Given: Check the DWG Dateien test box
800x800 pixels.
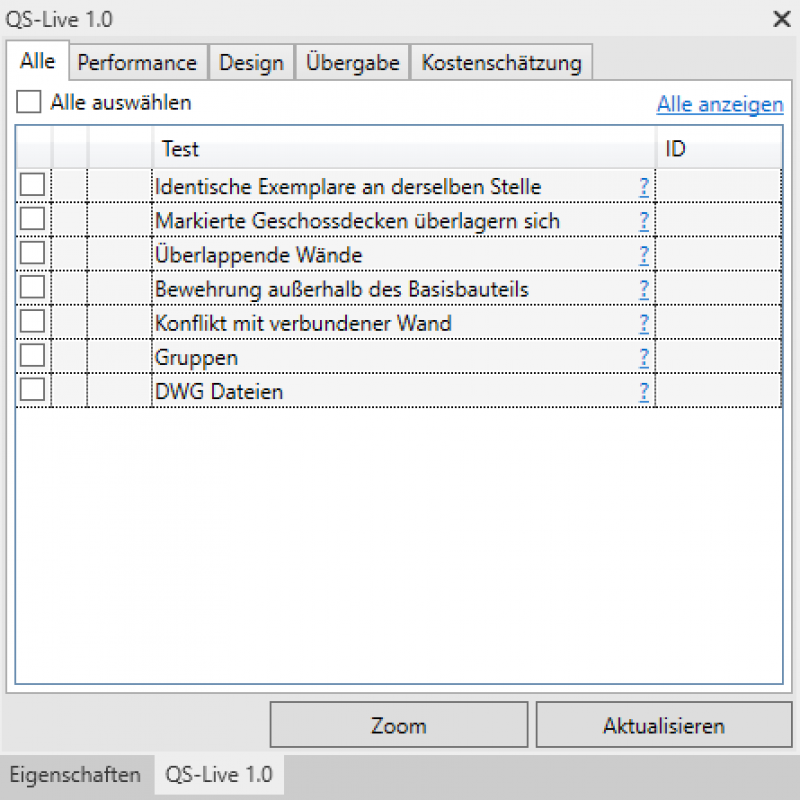Looking at the screenshot, I should click(x=33, y=390).
